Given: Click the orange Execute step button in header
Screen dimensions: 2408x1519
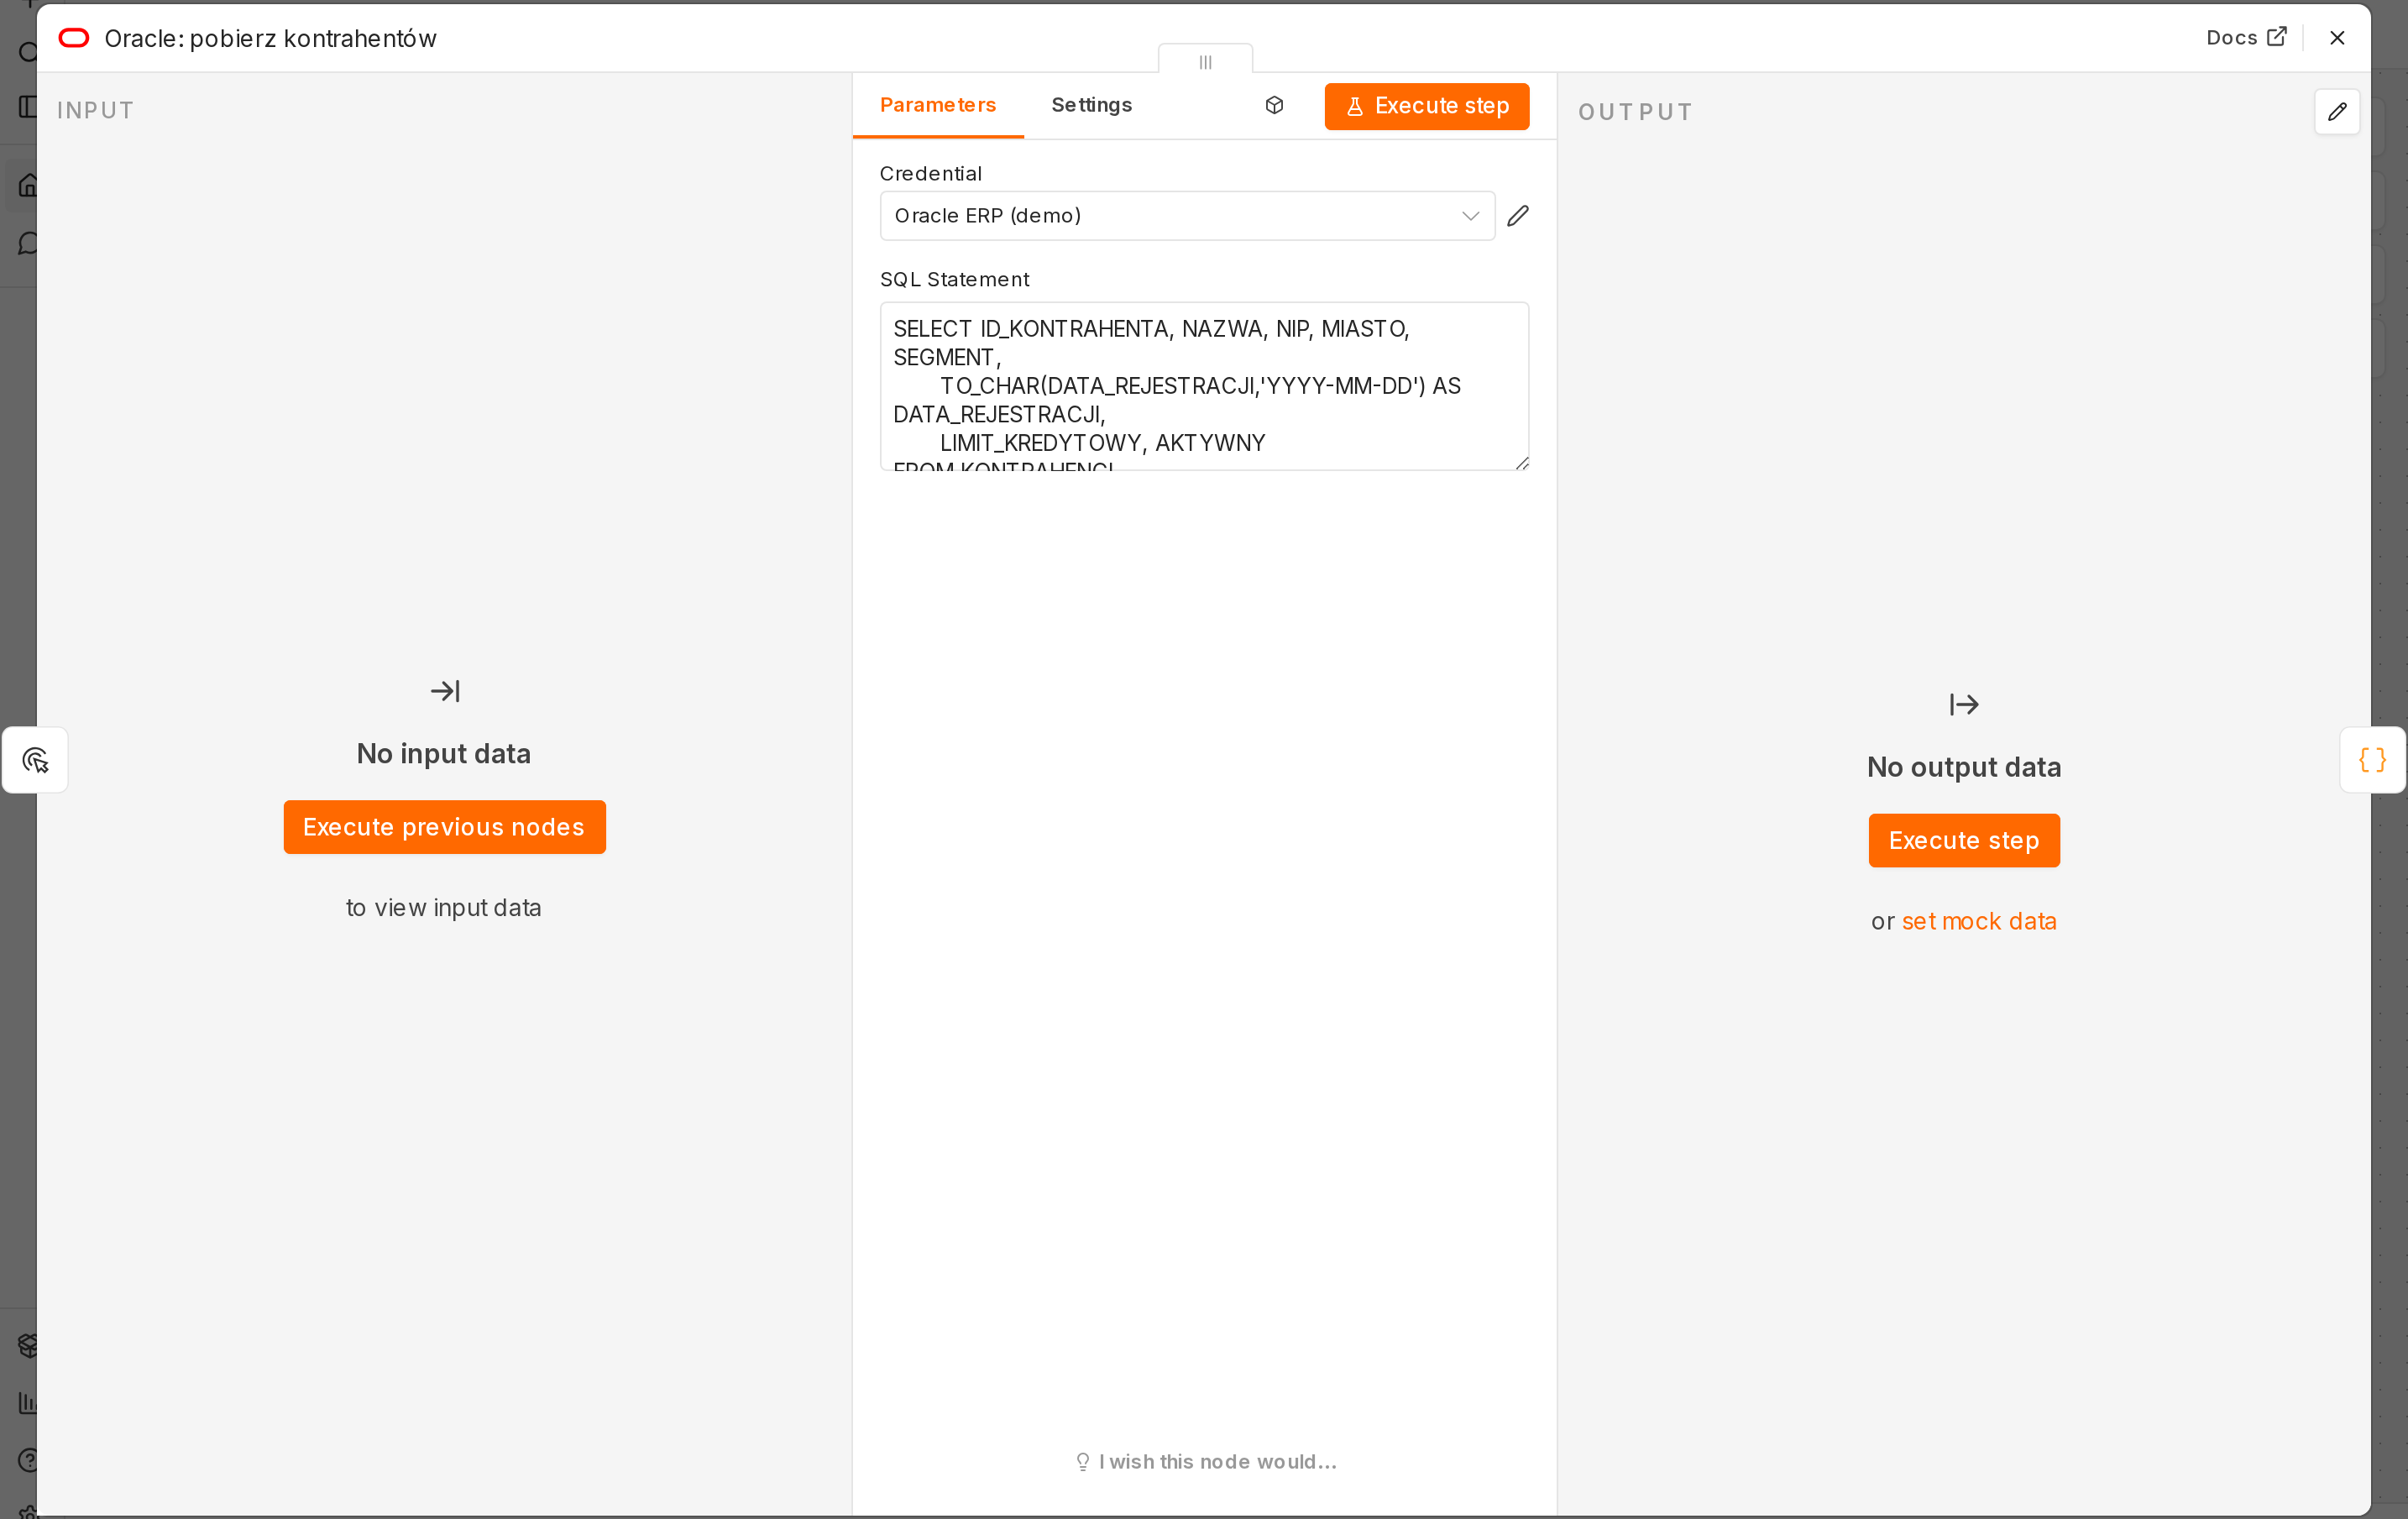Looking at the screenshot, I should [x=1426, y=106].
